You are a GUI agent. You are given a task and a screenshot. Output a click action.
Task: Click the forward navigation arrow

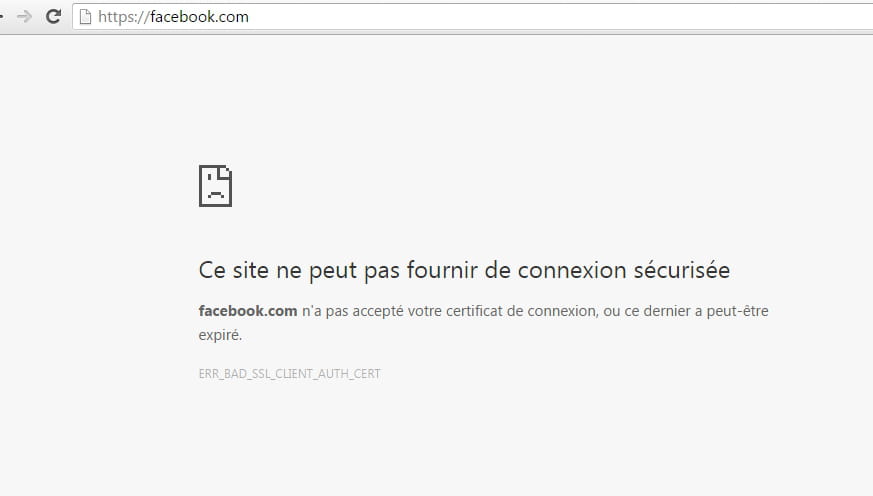pos(24,17)
